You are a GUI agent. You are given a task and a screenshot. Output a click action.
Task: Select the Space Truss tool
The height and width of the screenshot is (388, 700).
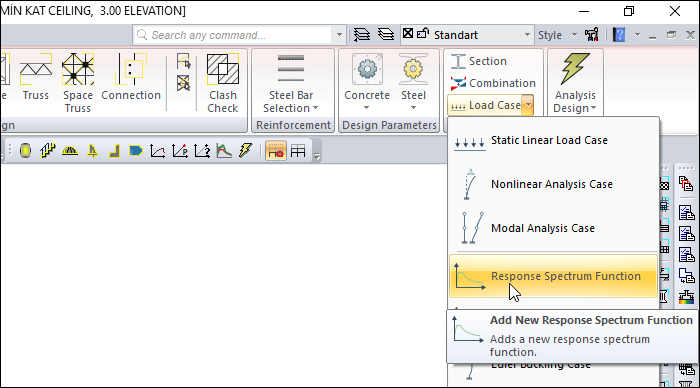pos(78,83)
